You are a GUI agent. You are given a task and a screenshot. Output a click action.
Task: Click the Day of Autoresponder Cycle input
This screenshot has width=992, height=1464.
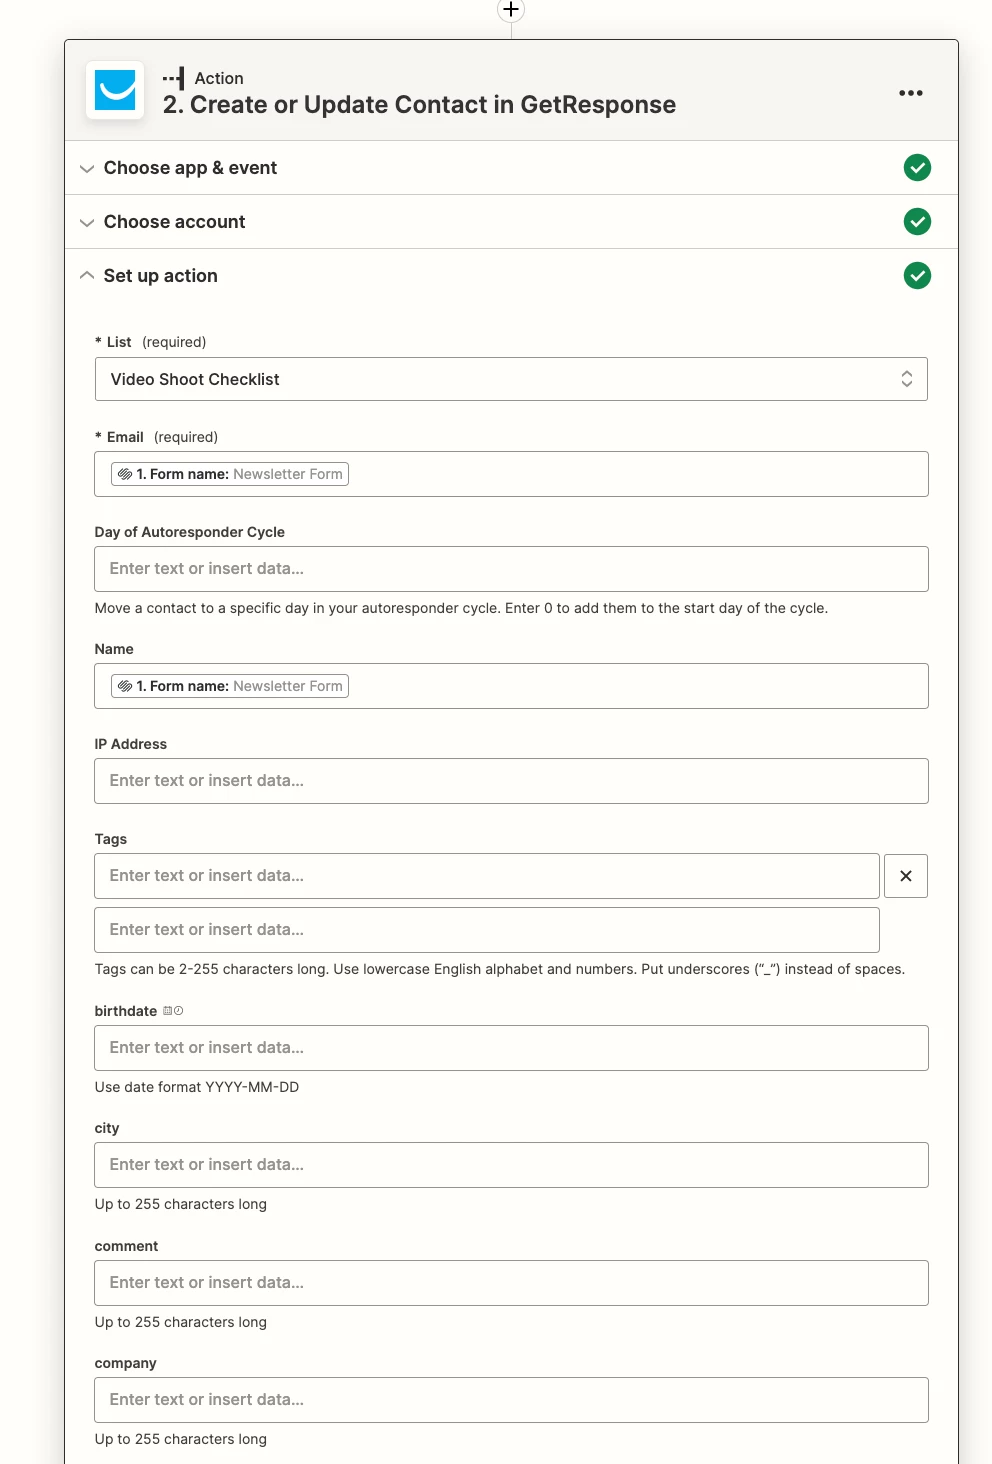[x=511, y=569]
